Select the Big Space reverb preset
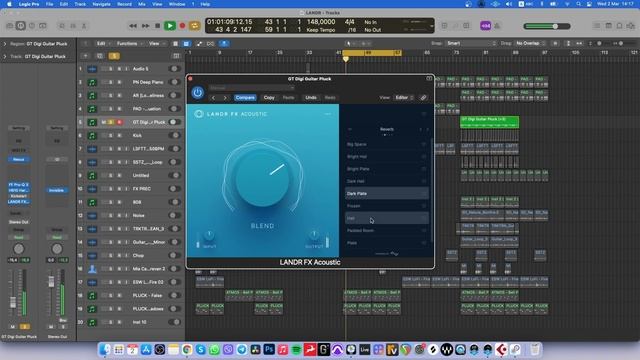This screenshot has height=360, width=640. point(387,144)
